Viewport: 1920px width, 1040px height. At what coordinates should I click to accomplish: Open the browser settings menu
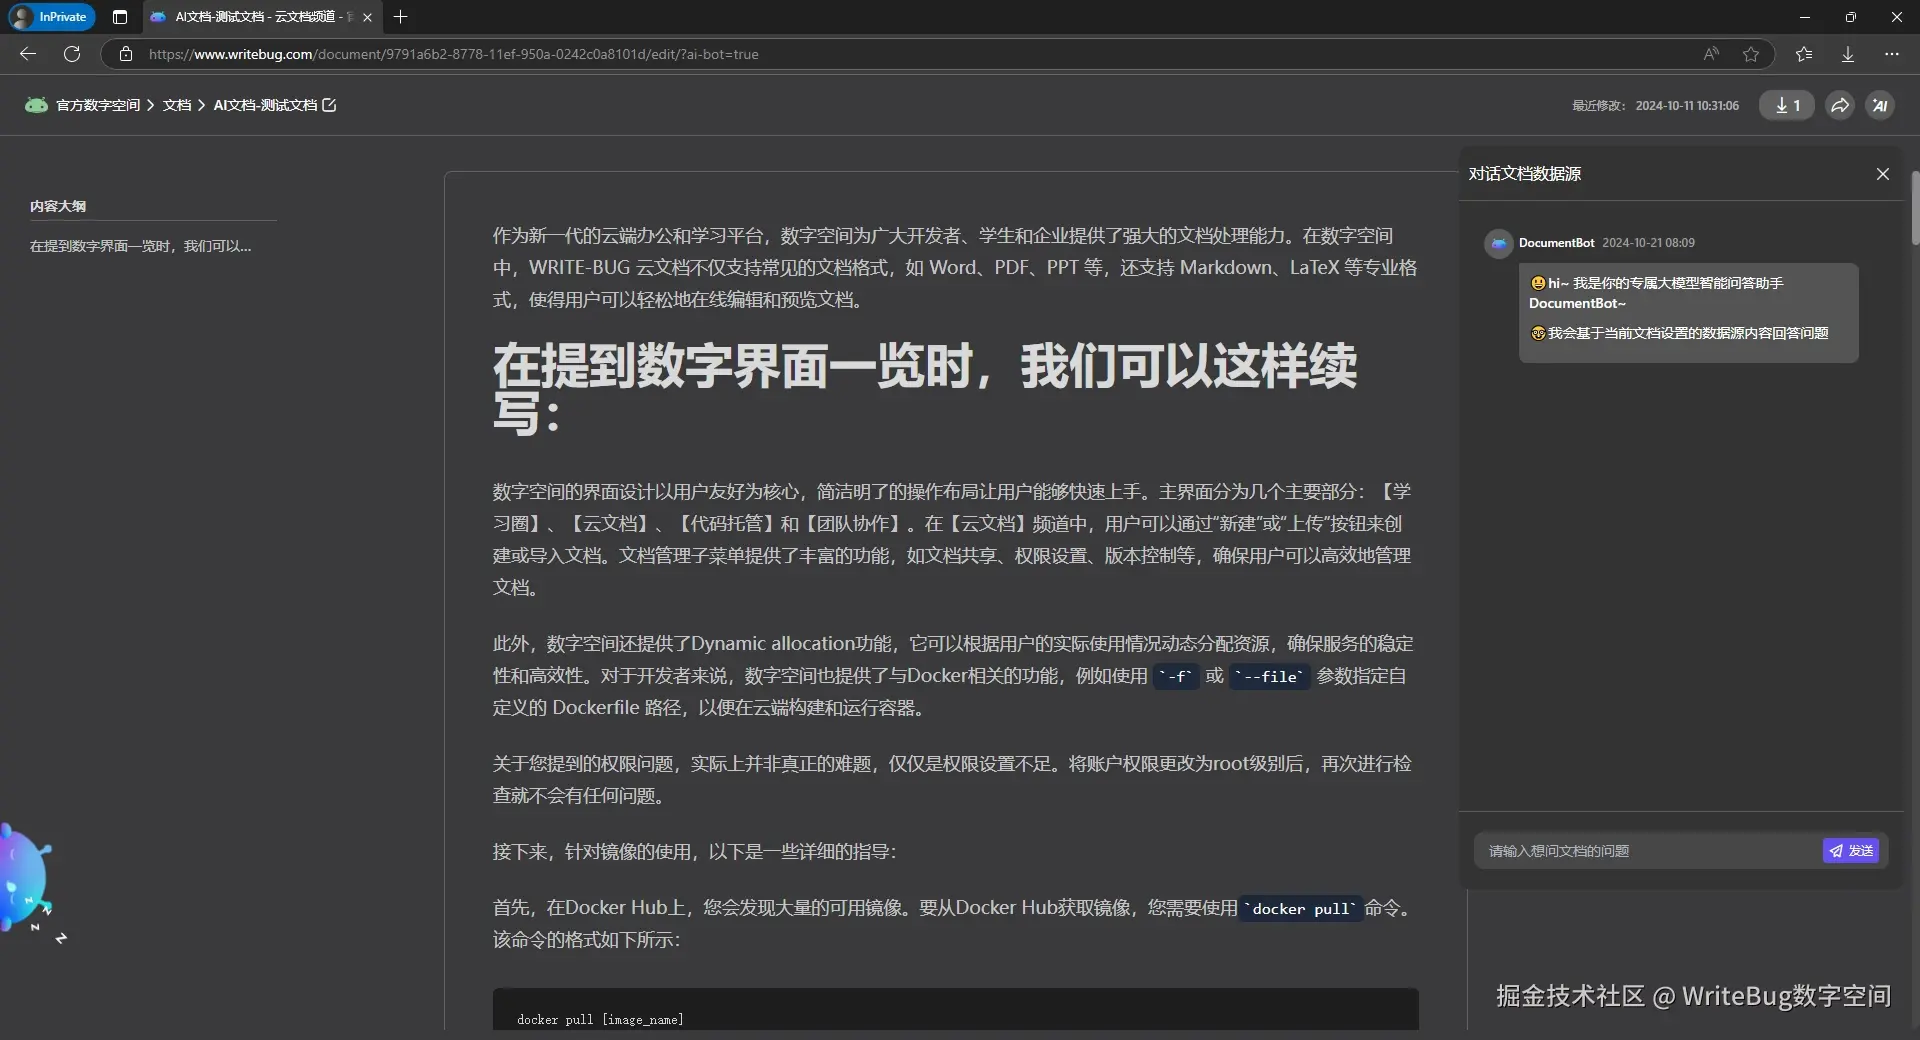click(1891, 54)
